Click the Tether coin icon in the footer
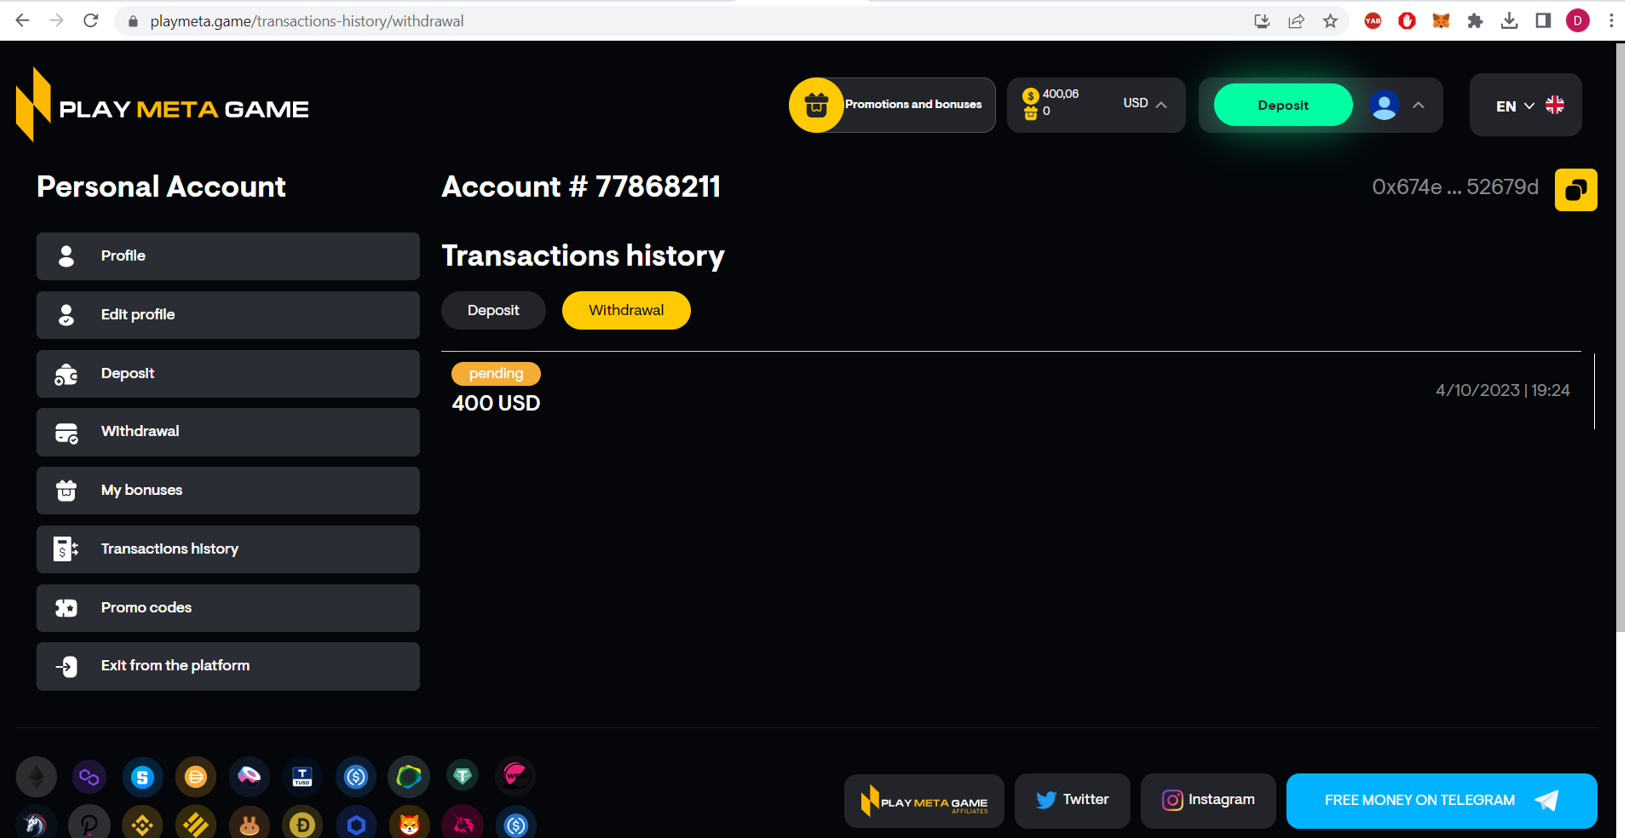Viewport: 1625px width, 838px height. 462,776
